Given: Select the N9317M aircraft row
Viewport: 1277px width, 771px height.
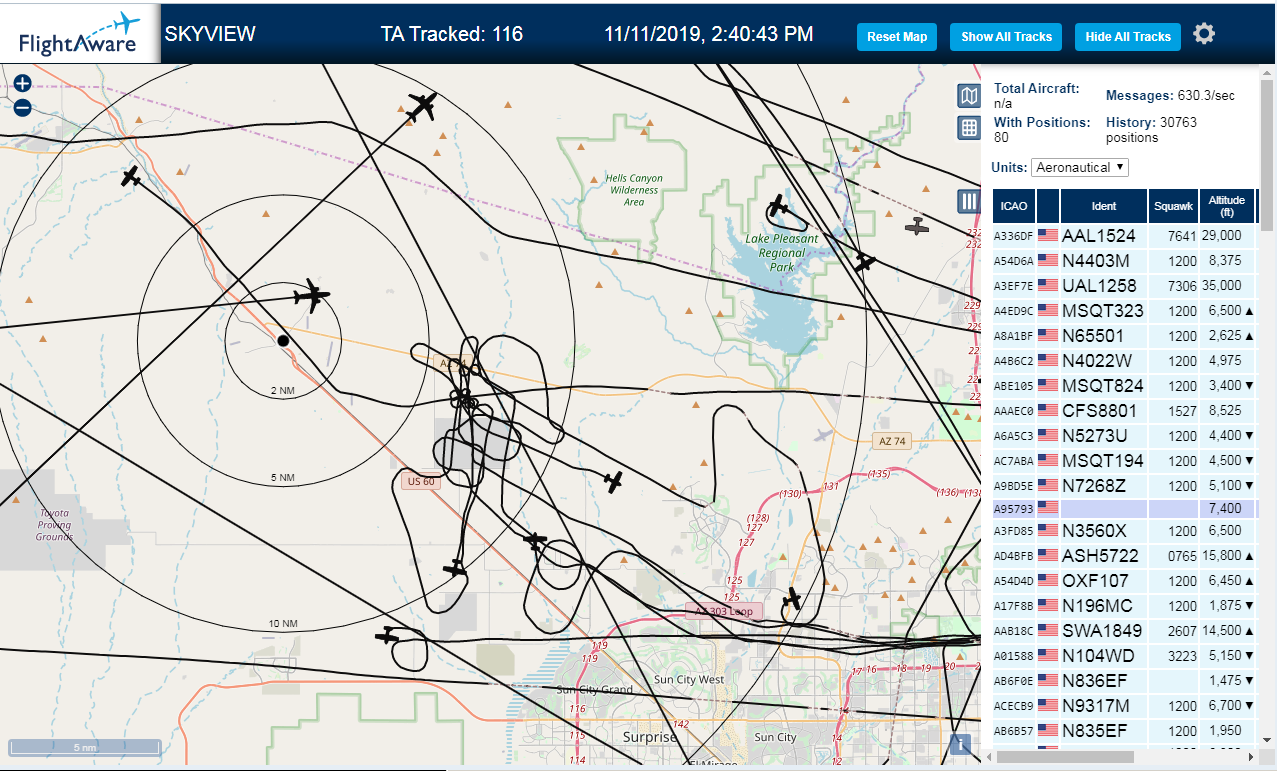Looking at the screenshot, I should coord(1125,705).
